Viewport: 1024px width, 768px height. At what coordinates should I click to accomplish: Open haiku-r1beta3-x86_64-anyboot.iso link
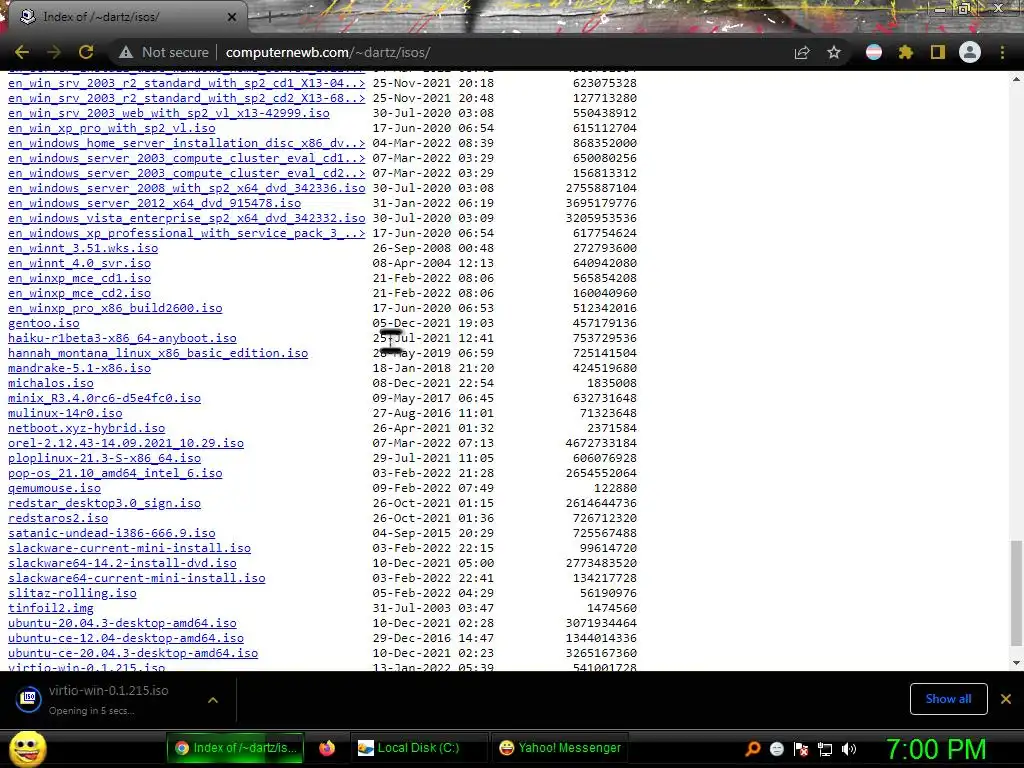pos(122,338)
